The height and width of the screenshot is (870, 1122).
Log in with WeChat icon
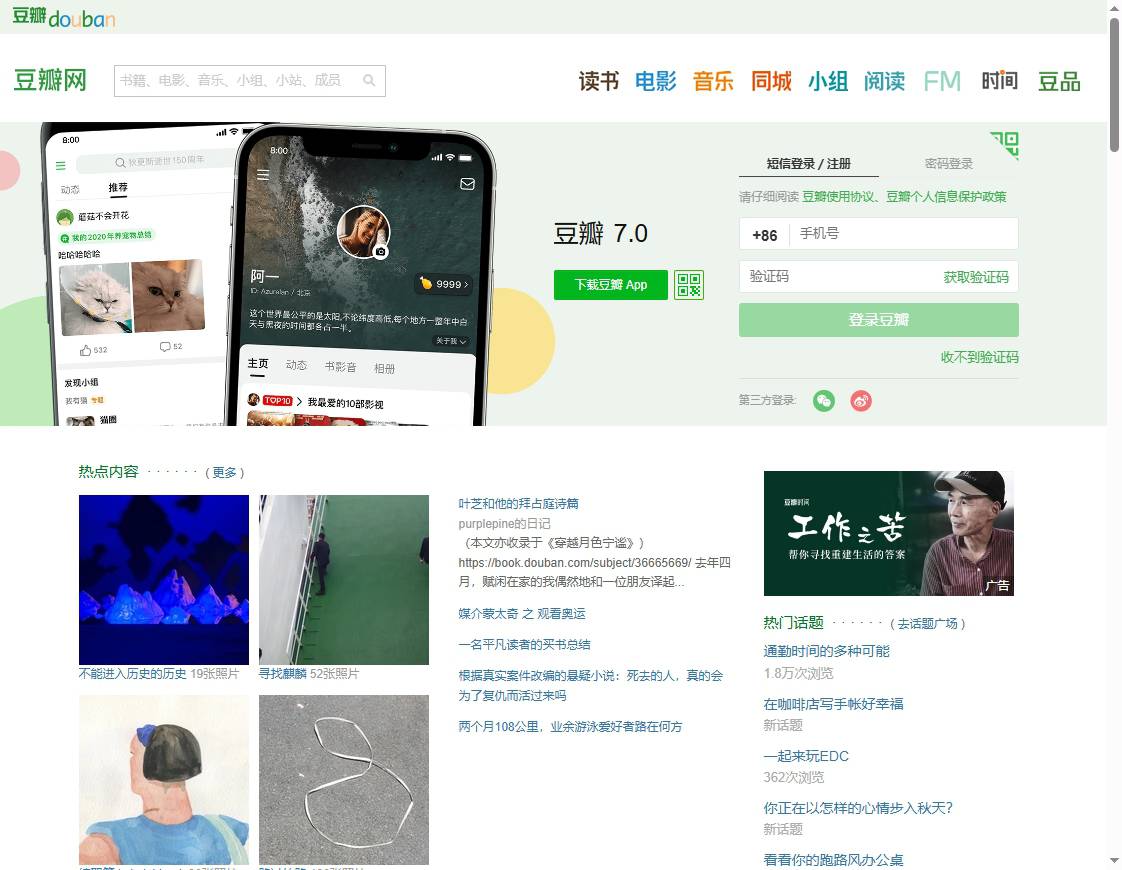click(824, 401)
